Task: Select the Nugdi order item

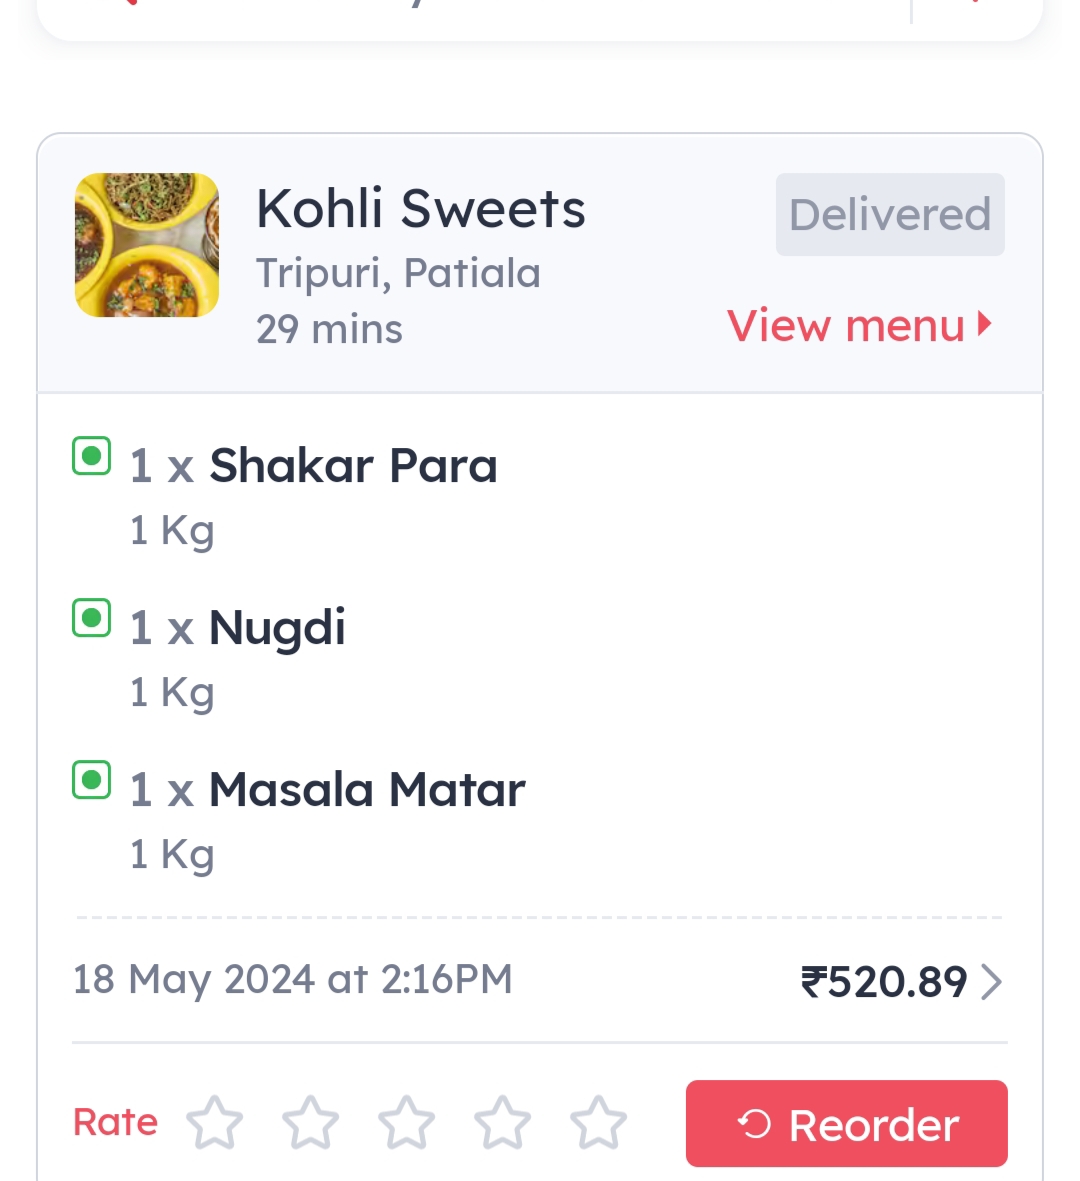Action: tap(277, 628)
